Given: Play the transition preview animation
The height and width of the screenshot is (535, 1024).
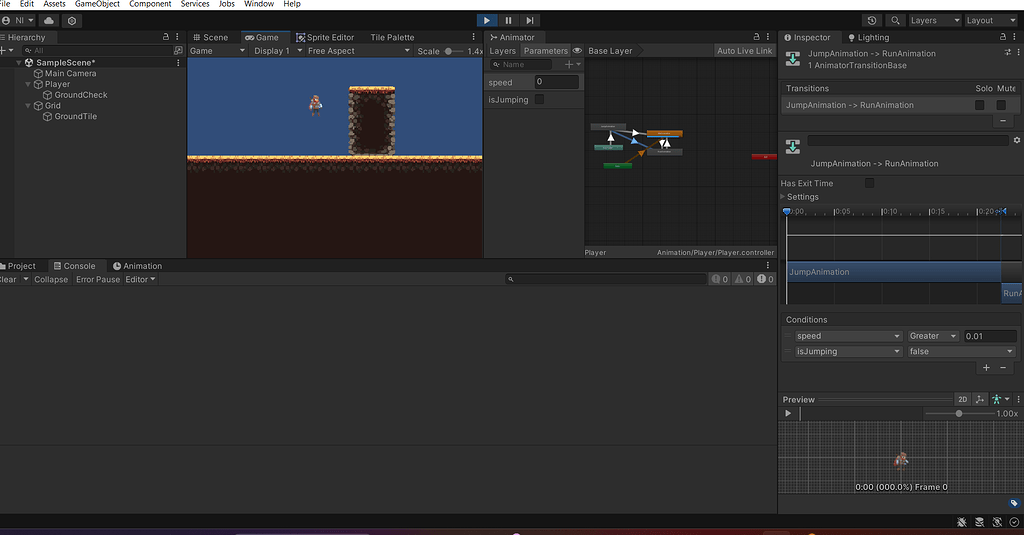Looking at the screenshot, I should tap(788, 413).
